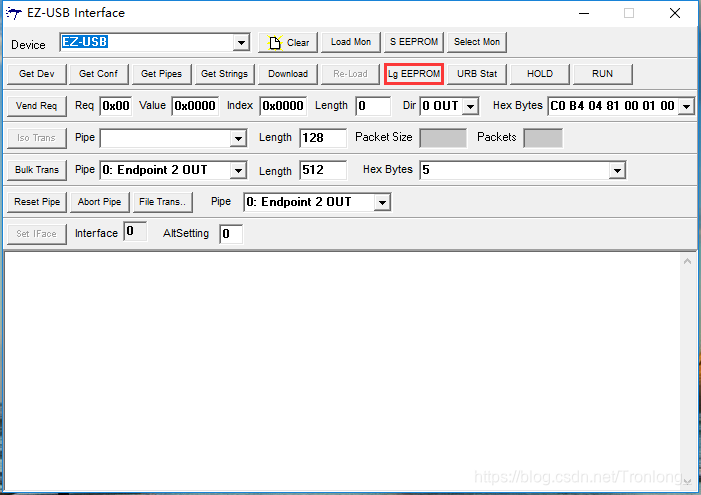Click the Index field showing 0x0000
Viewport: 701px width, 495px height.
(x=283, y=106)
